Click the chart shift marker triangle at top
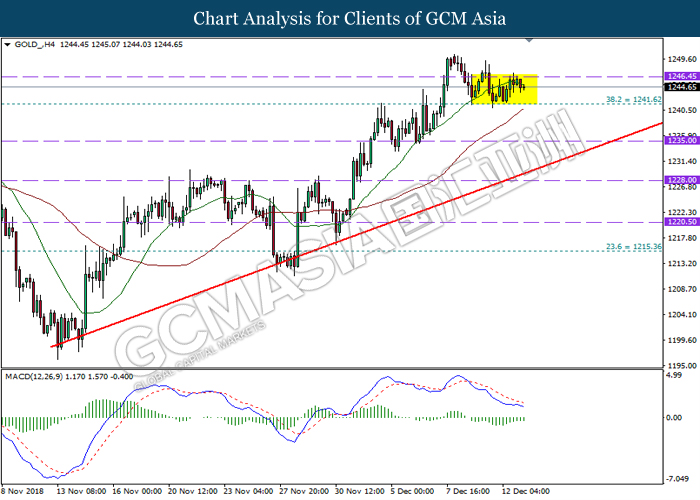This screenshot has width=700, height=500. coord(529,41)
